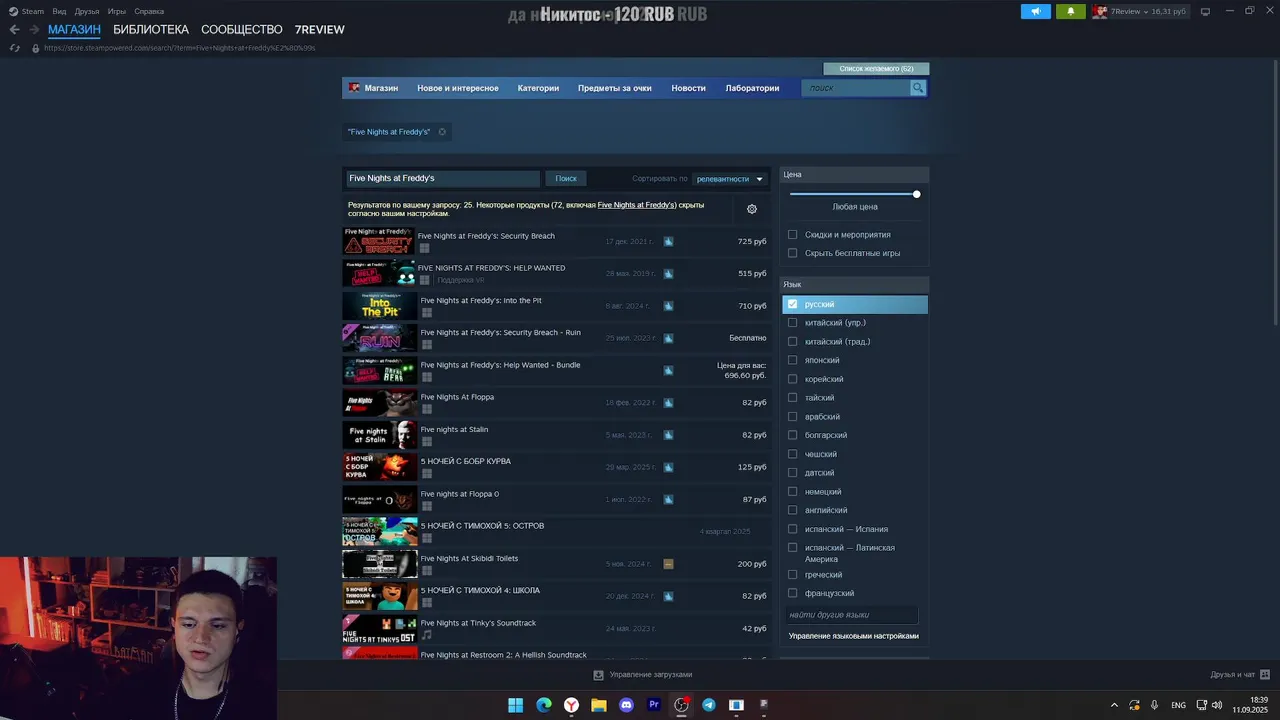Open Список желаемого (62) button
The height and width of the screenshot is (720, 1280).
(x=876, y=69)
